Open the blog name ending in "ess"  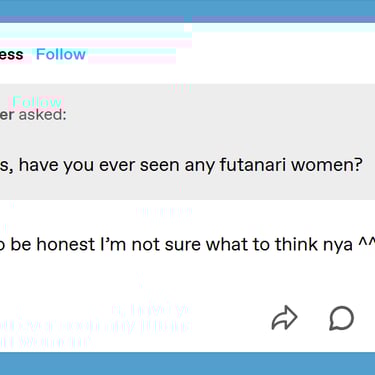coord(11,54)
